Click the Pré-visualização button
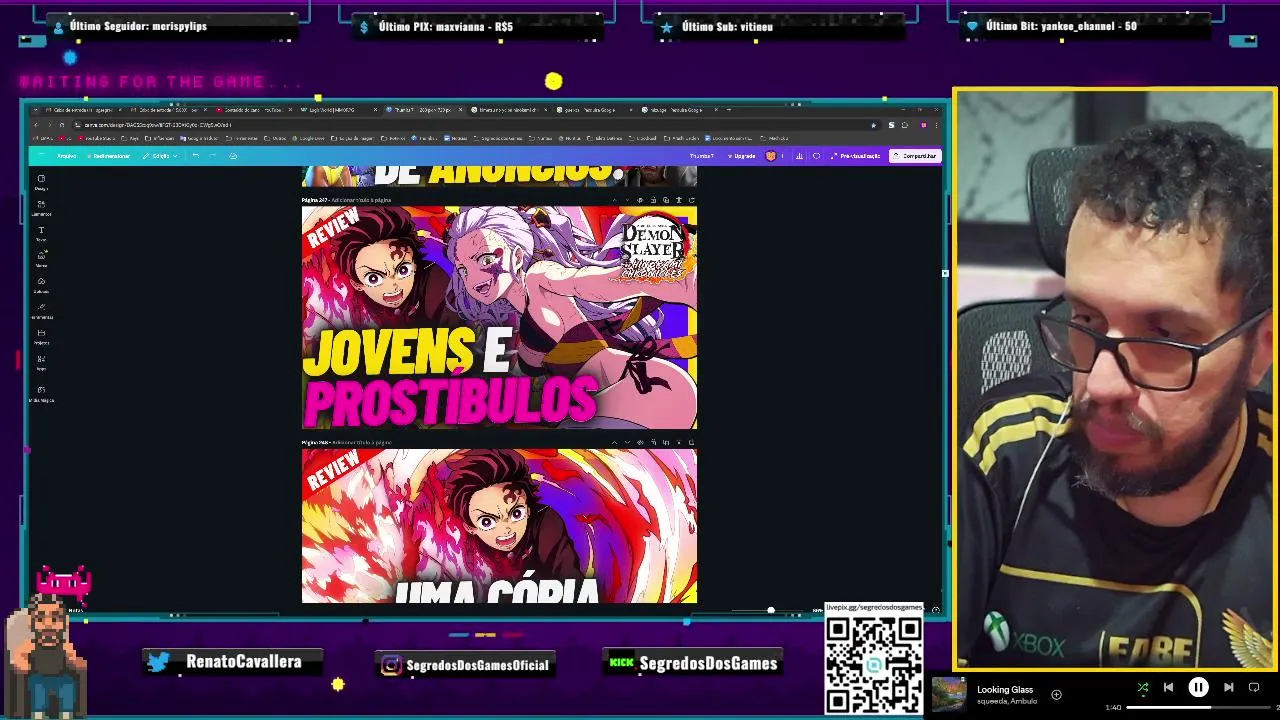 point(855,156)
